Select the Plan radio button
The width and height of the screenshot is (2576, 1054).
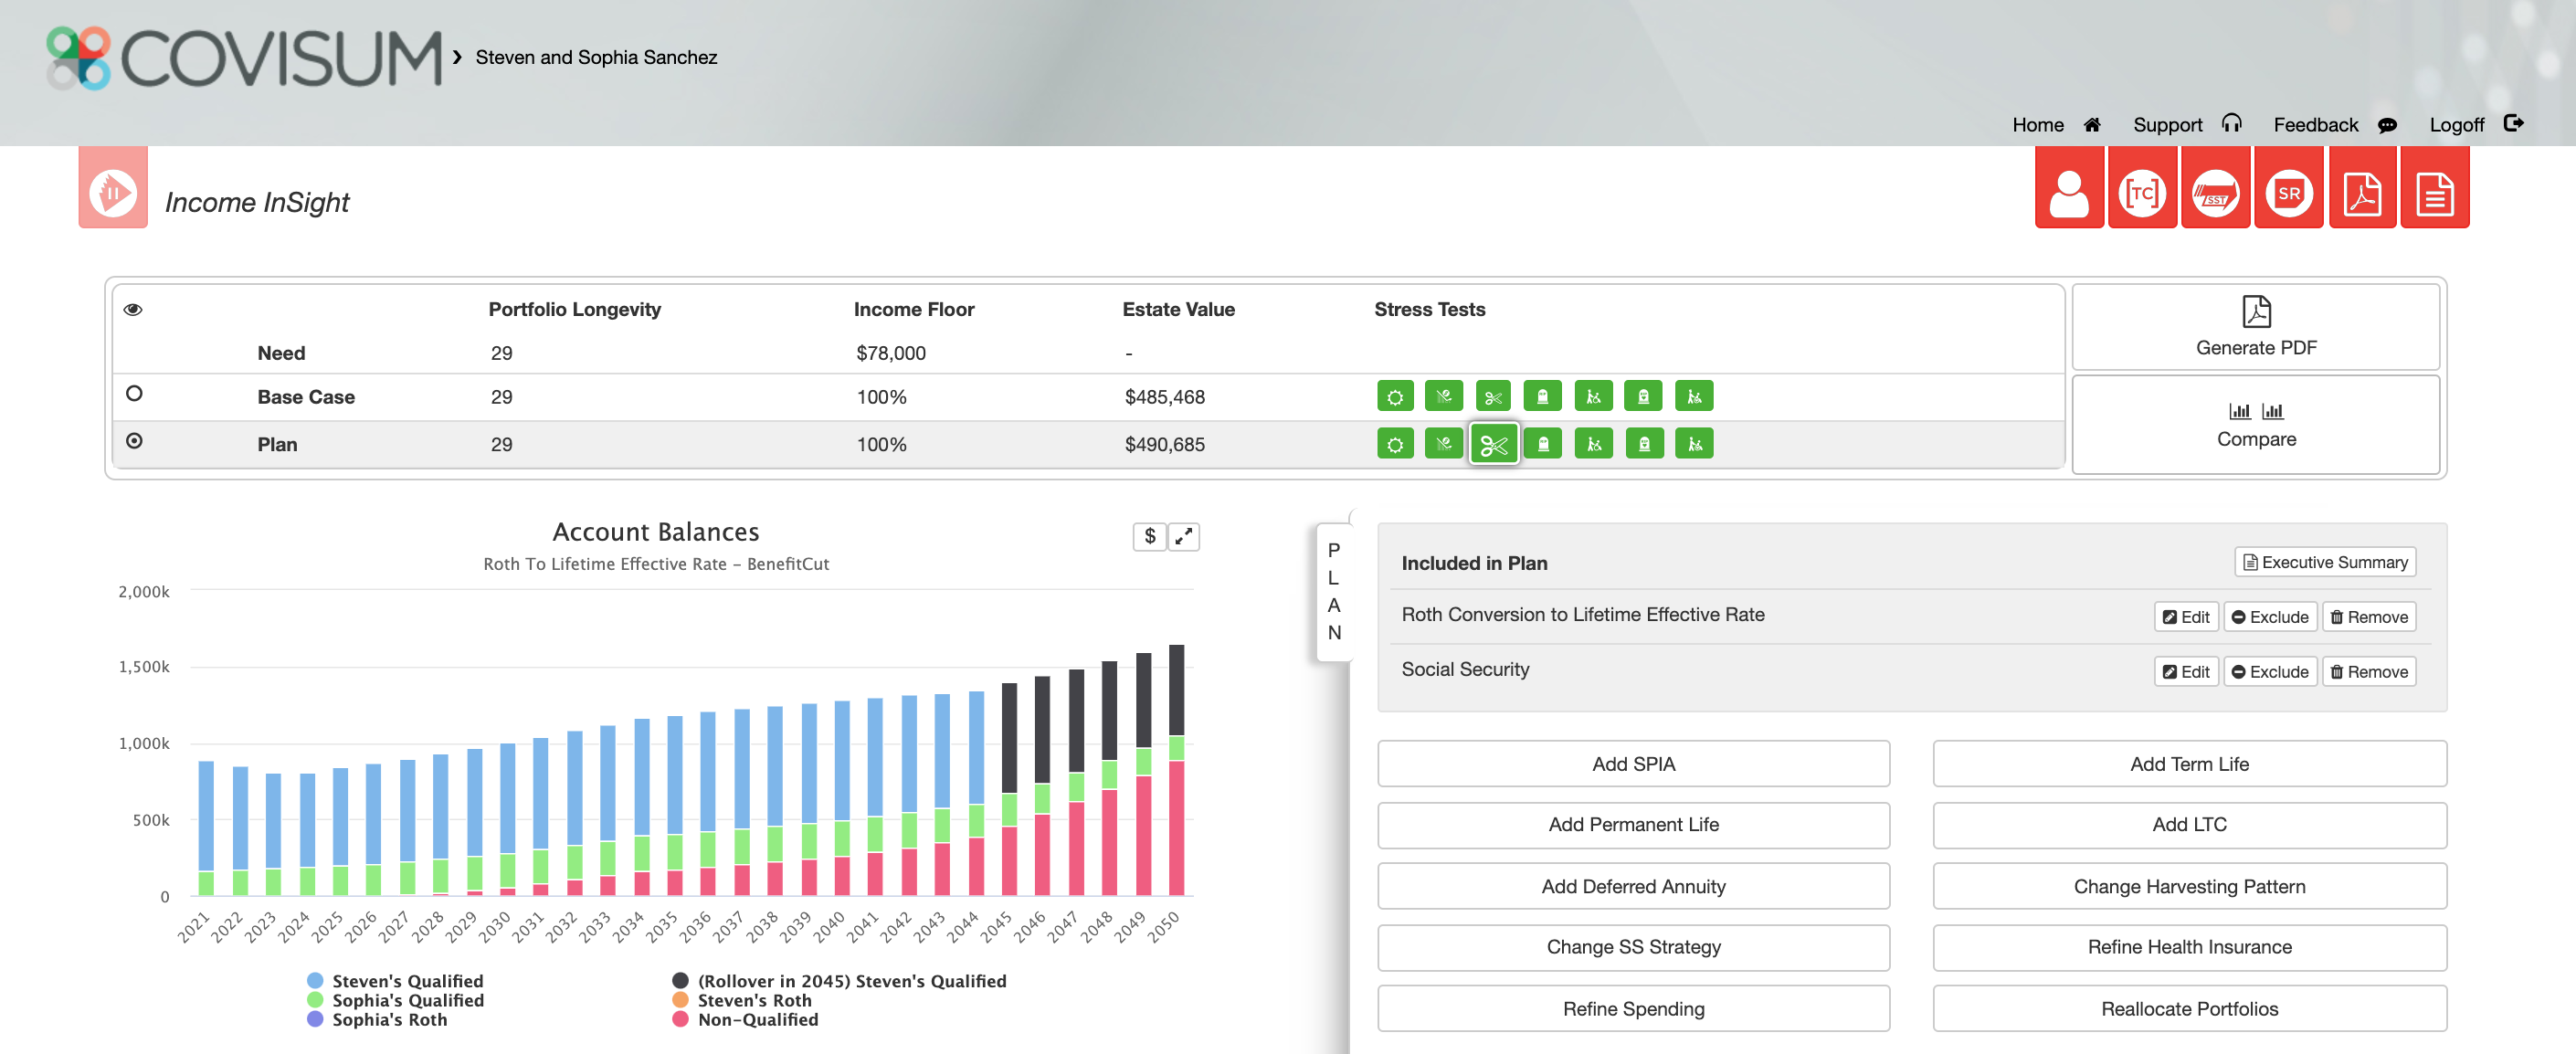(134, 441)
